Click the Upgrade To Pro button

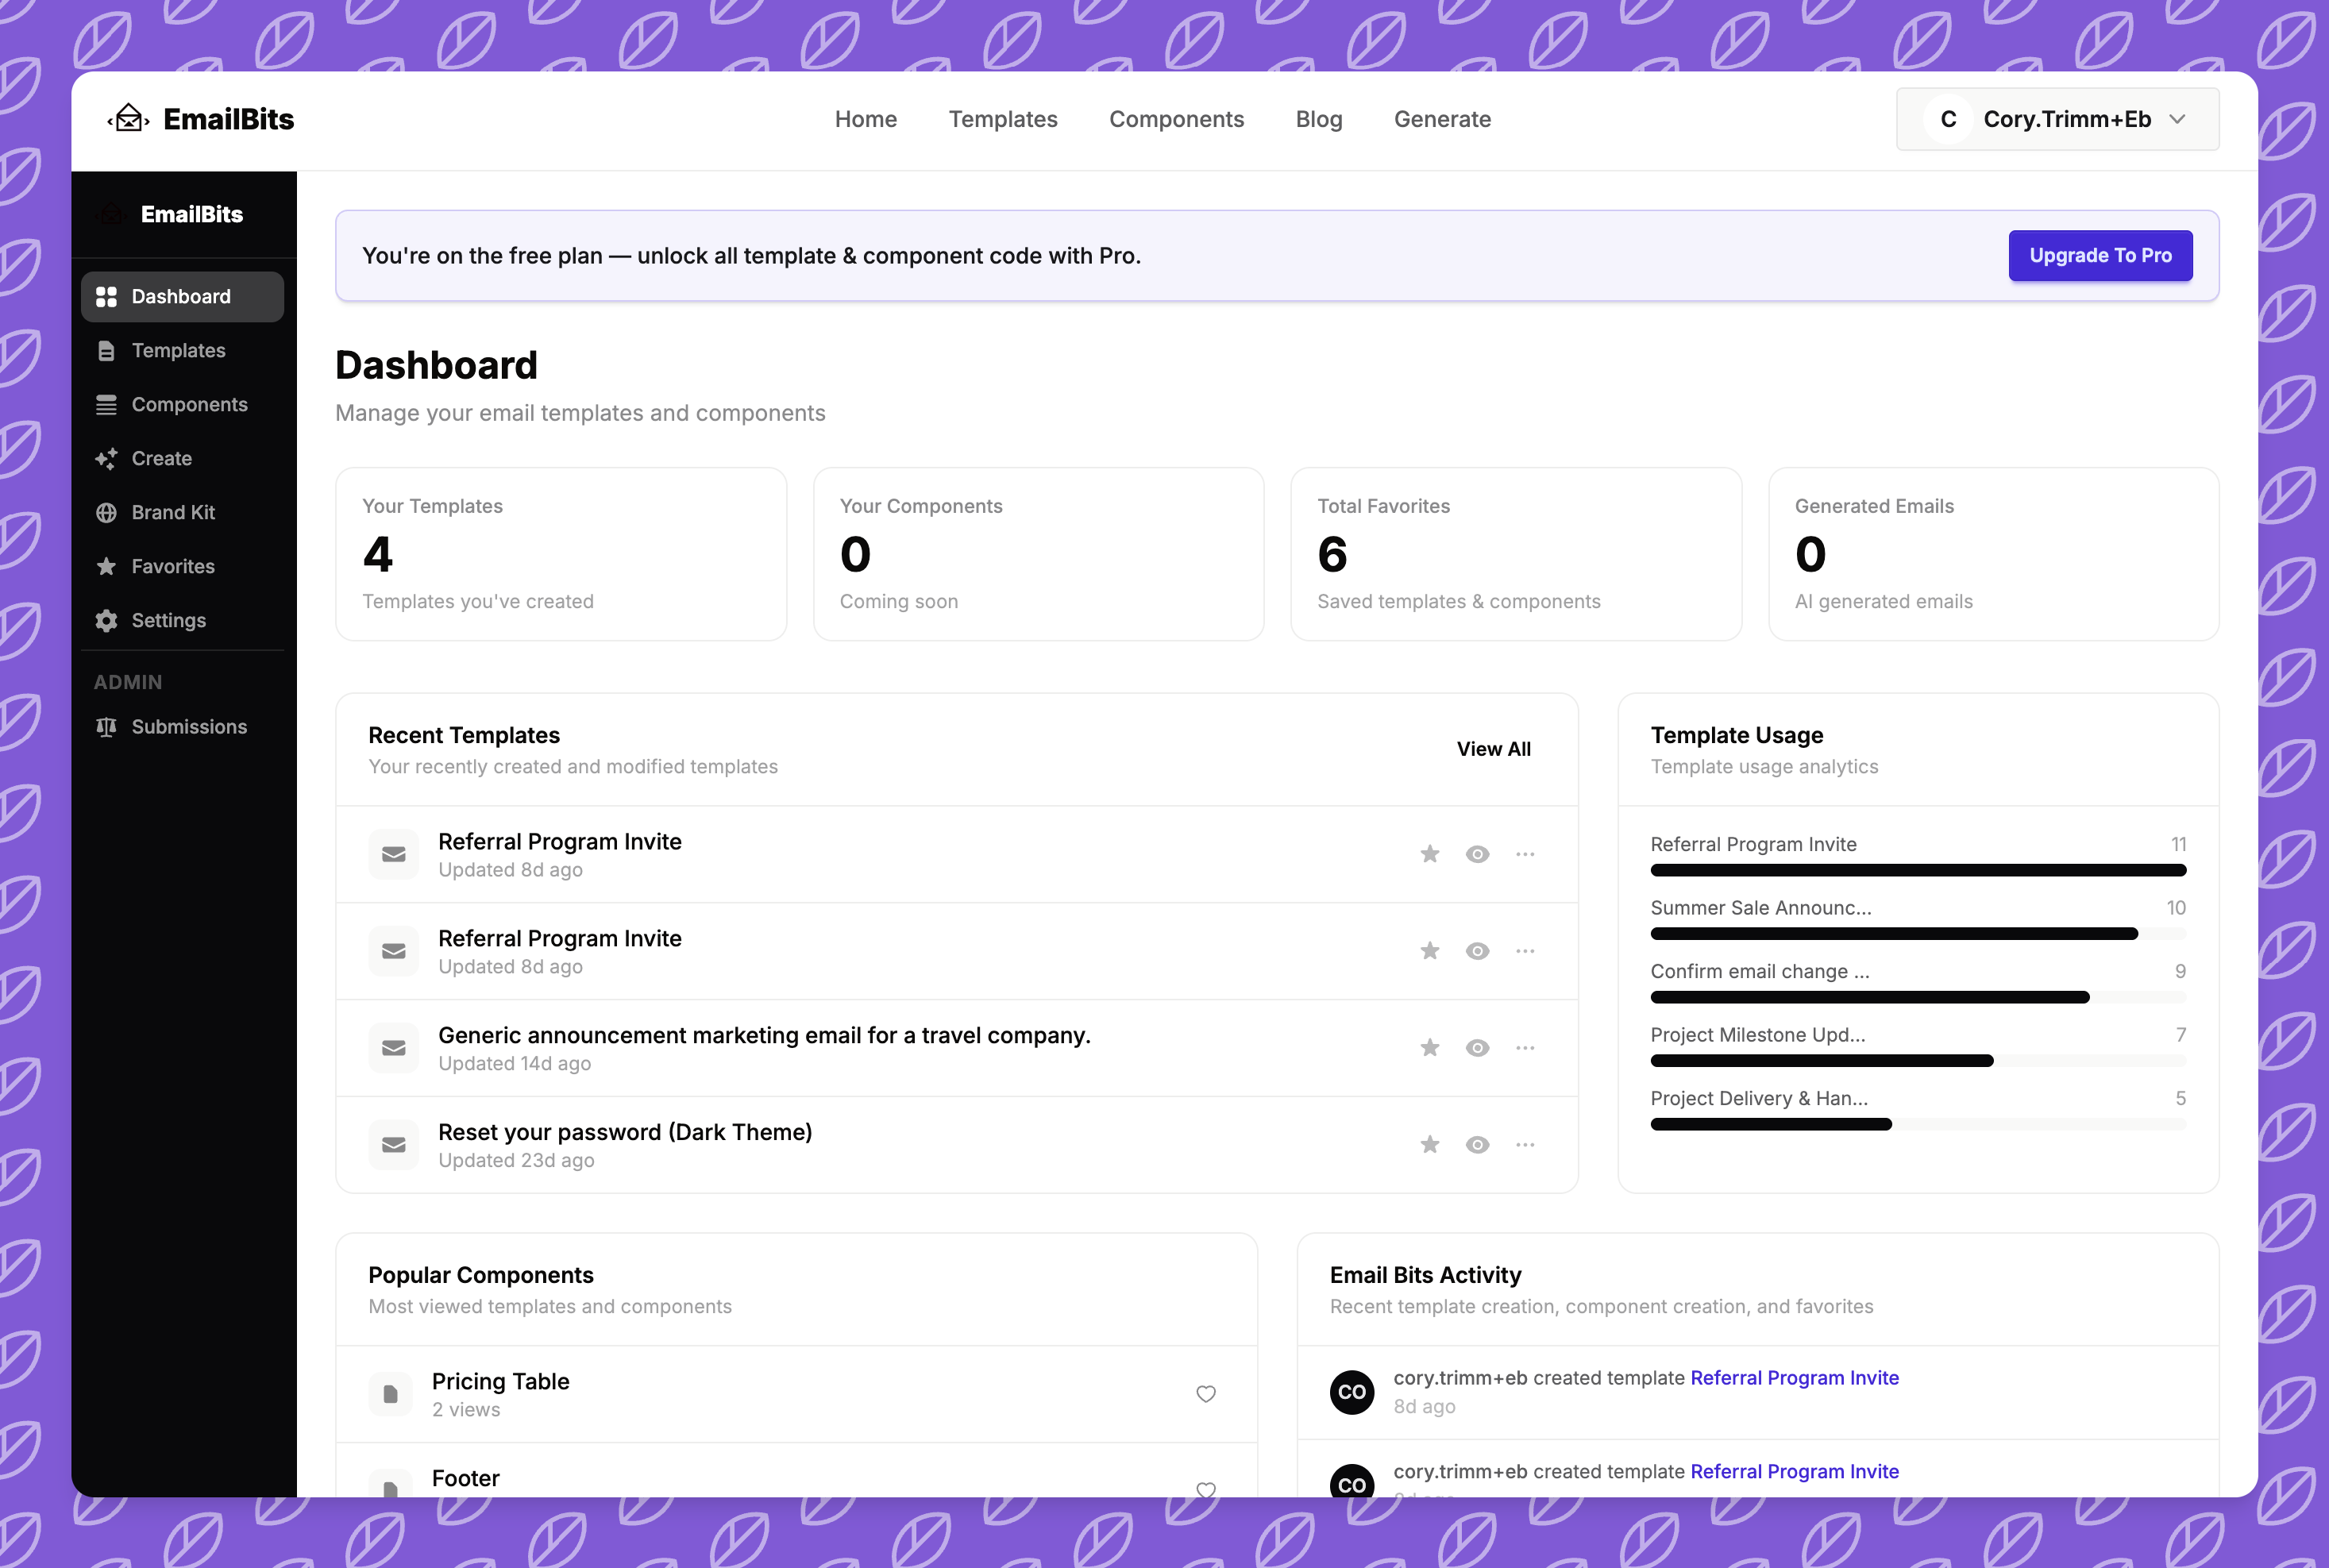2100,256
